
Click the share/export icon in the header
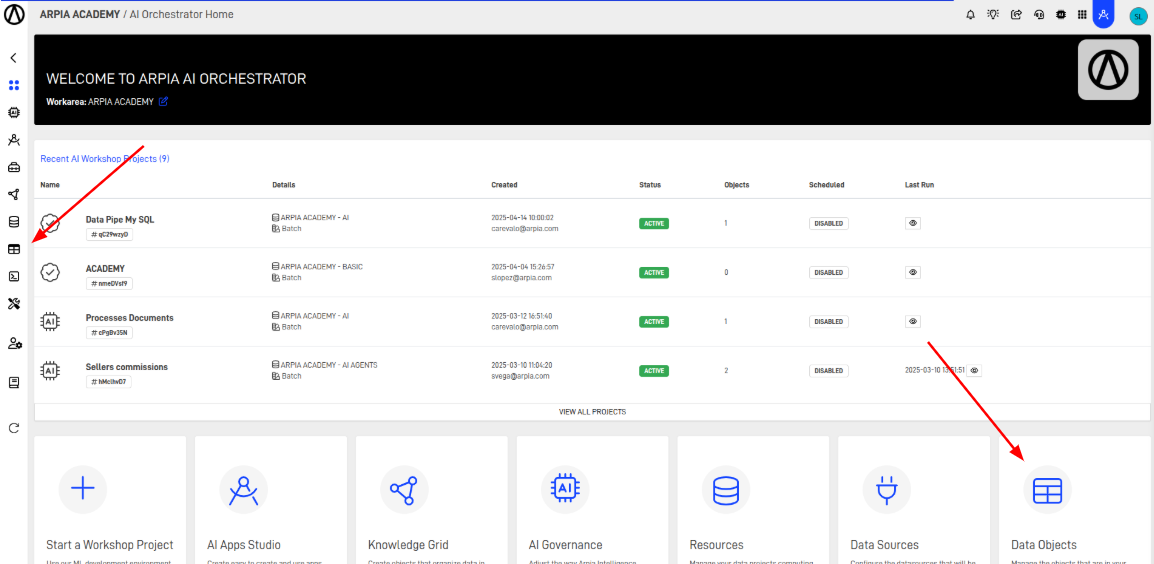click(1016, 14)
